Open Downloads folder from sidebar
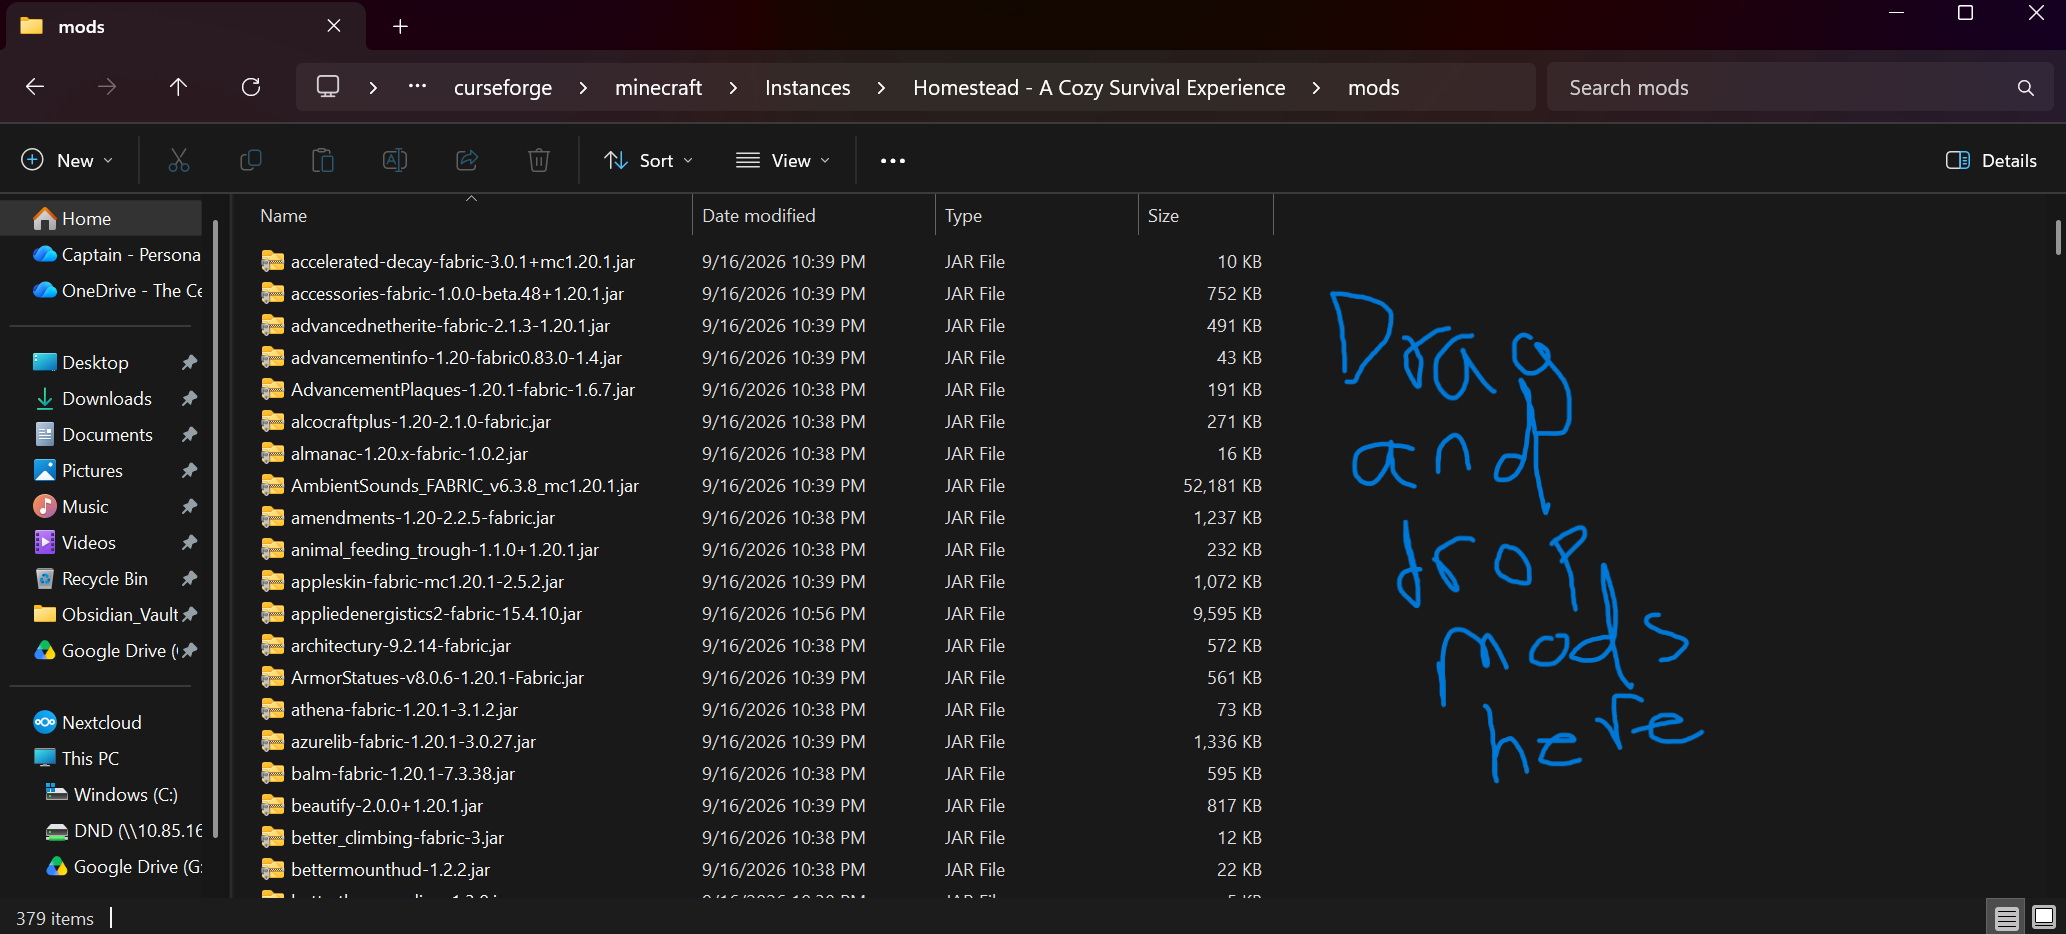Viewport: 2066px width, 934px height. (x=107, y=398)
